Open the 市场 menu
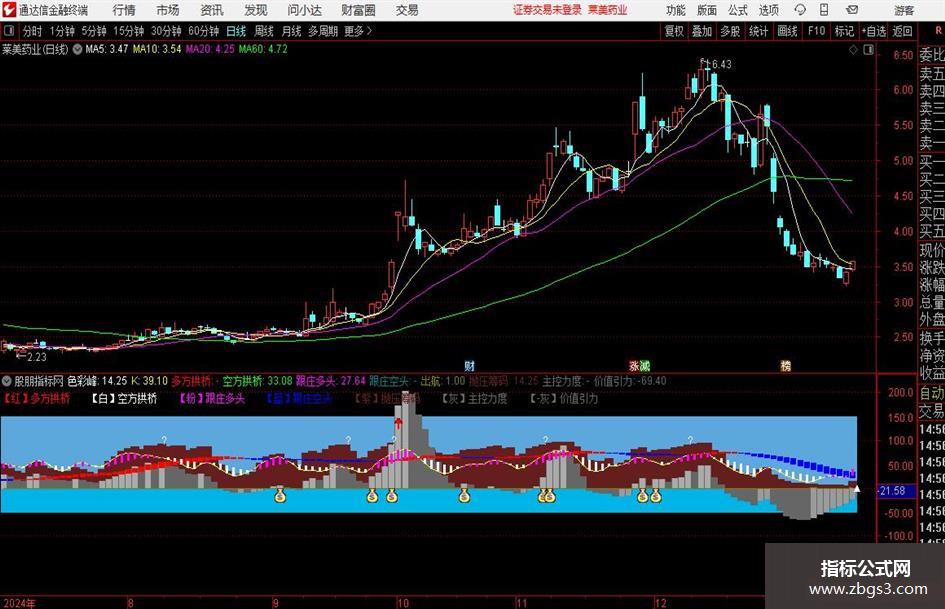945x609 pixels. [x=168, y=10]
